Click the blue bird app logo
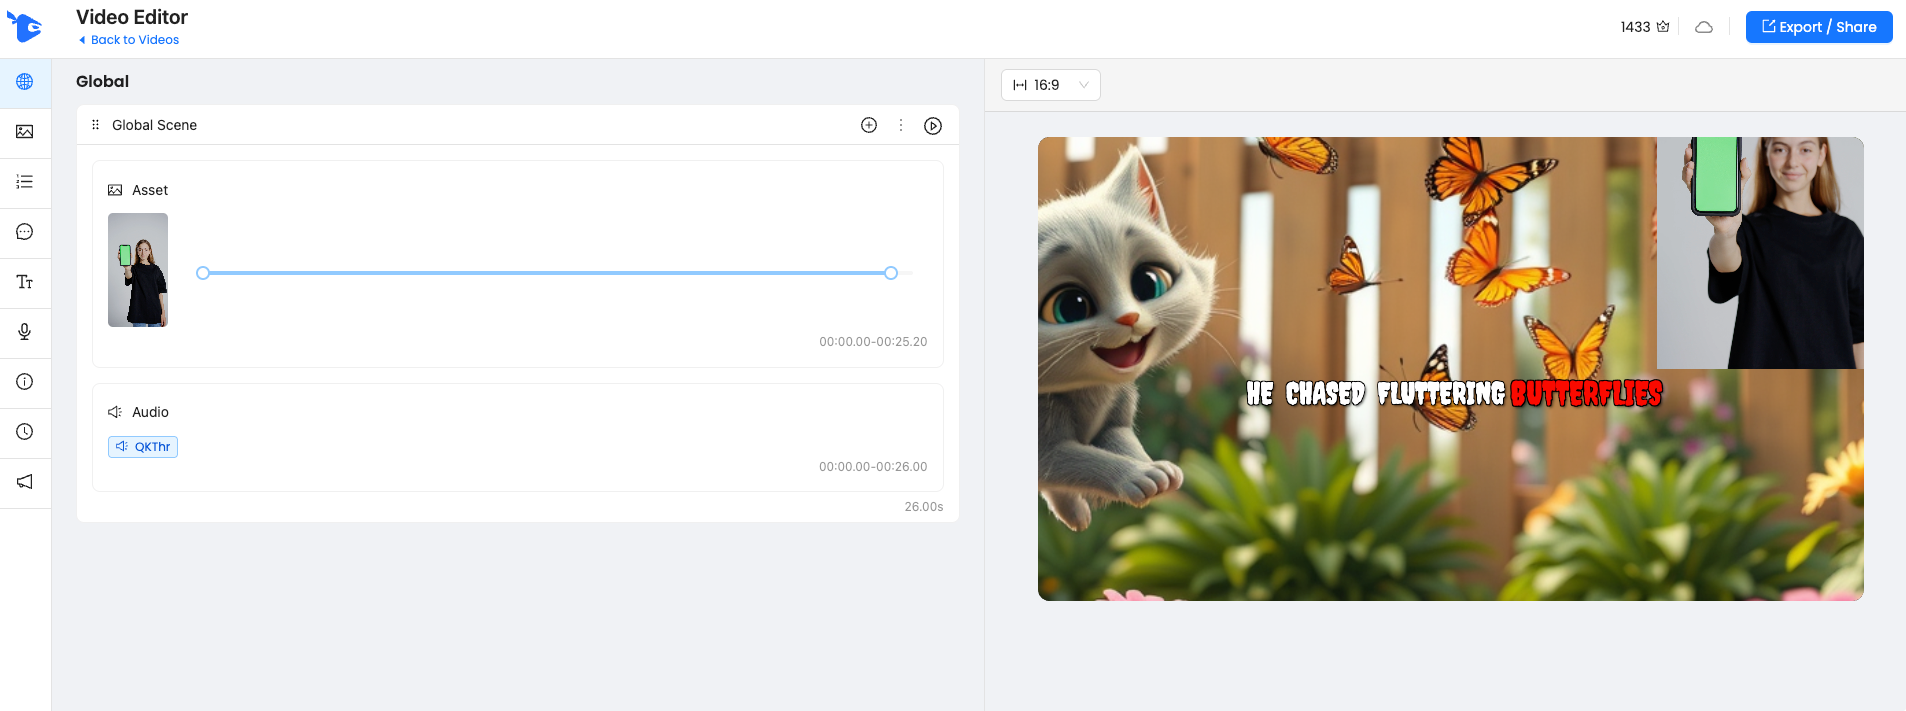 point(24,27)
